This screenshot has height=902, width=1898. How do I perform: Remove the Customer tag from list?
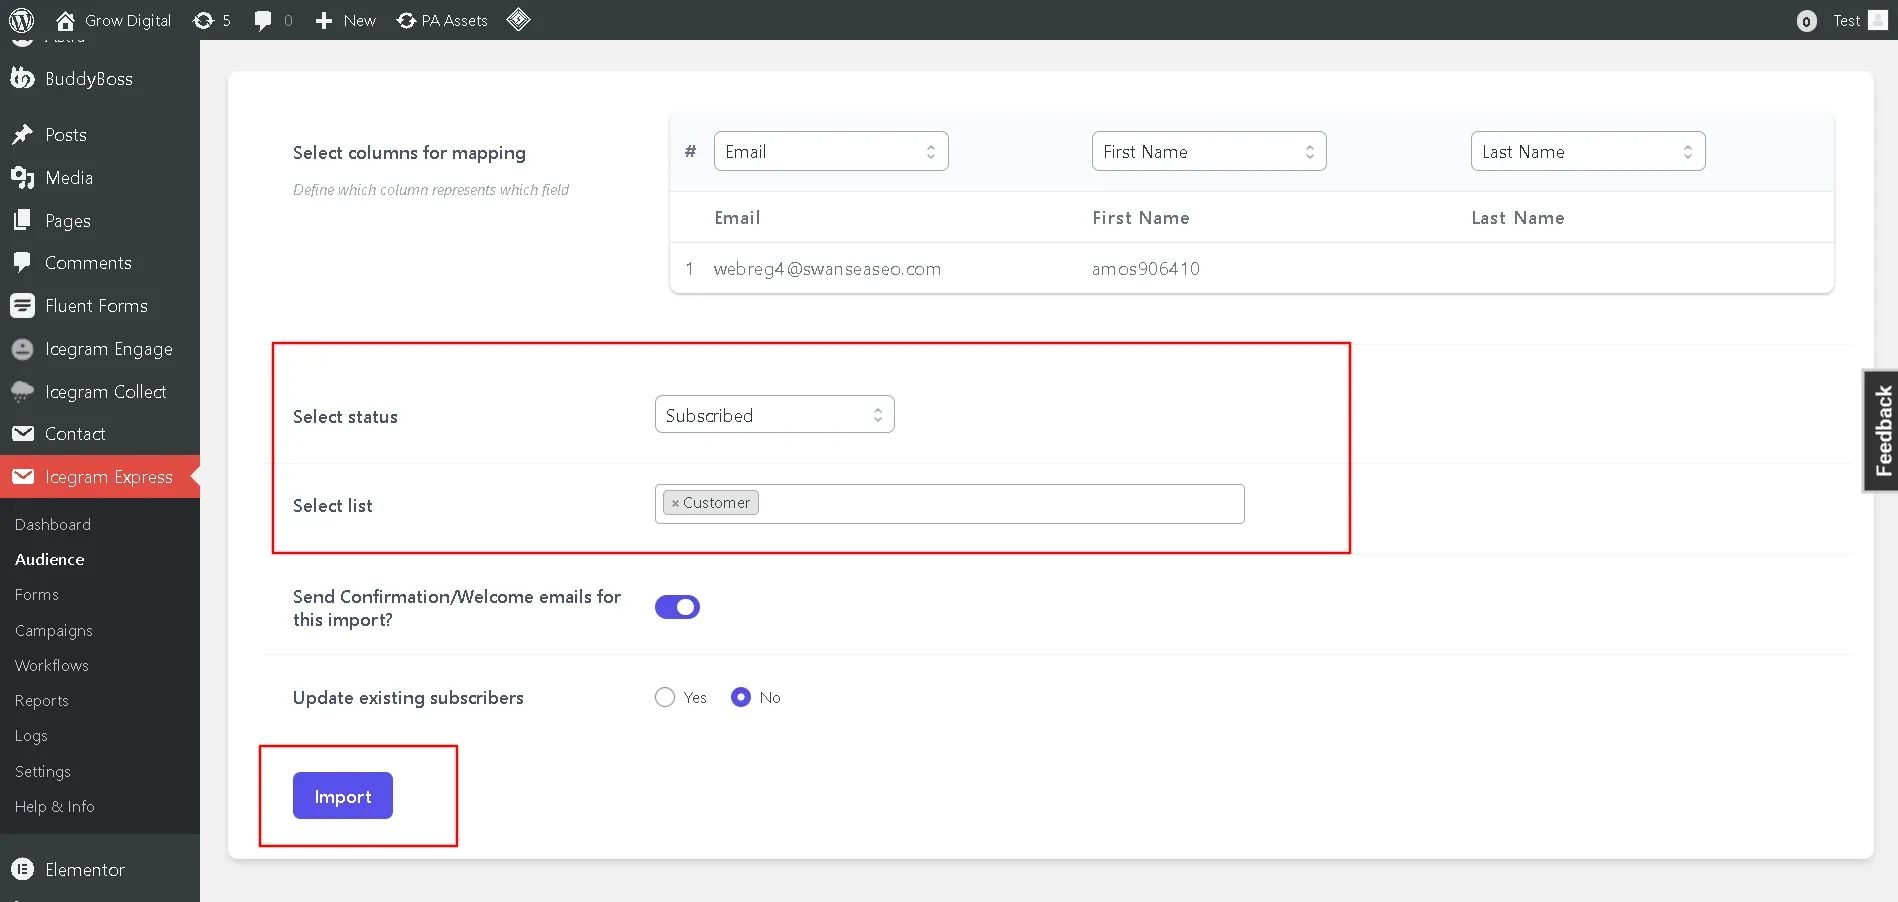point(675,503)
